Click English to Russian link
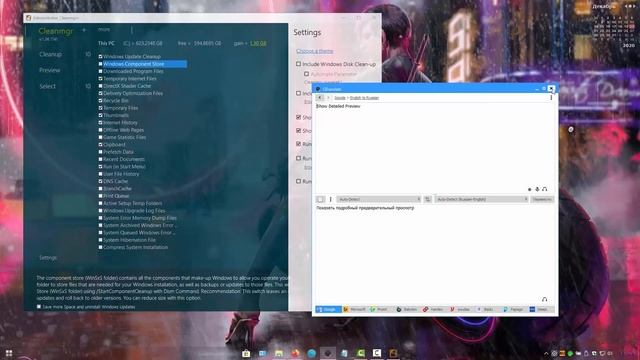Viewport: 640px width, 360px height. (364, 98)
